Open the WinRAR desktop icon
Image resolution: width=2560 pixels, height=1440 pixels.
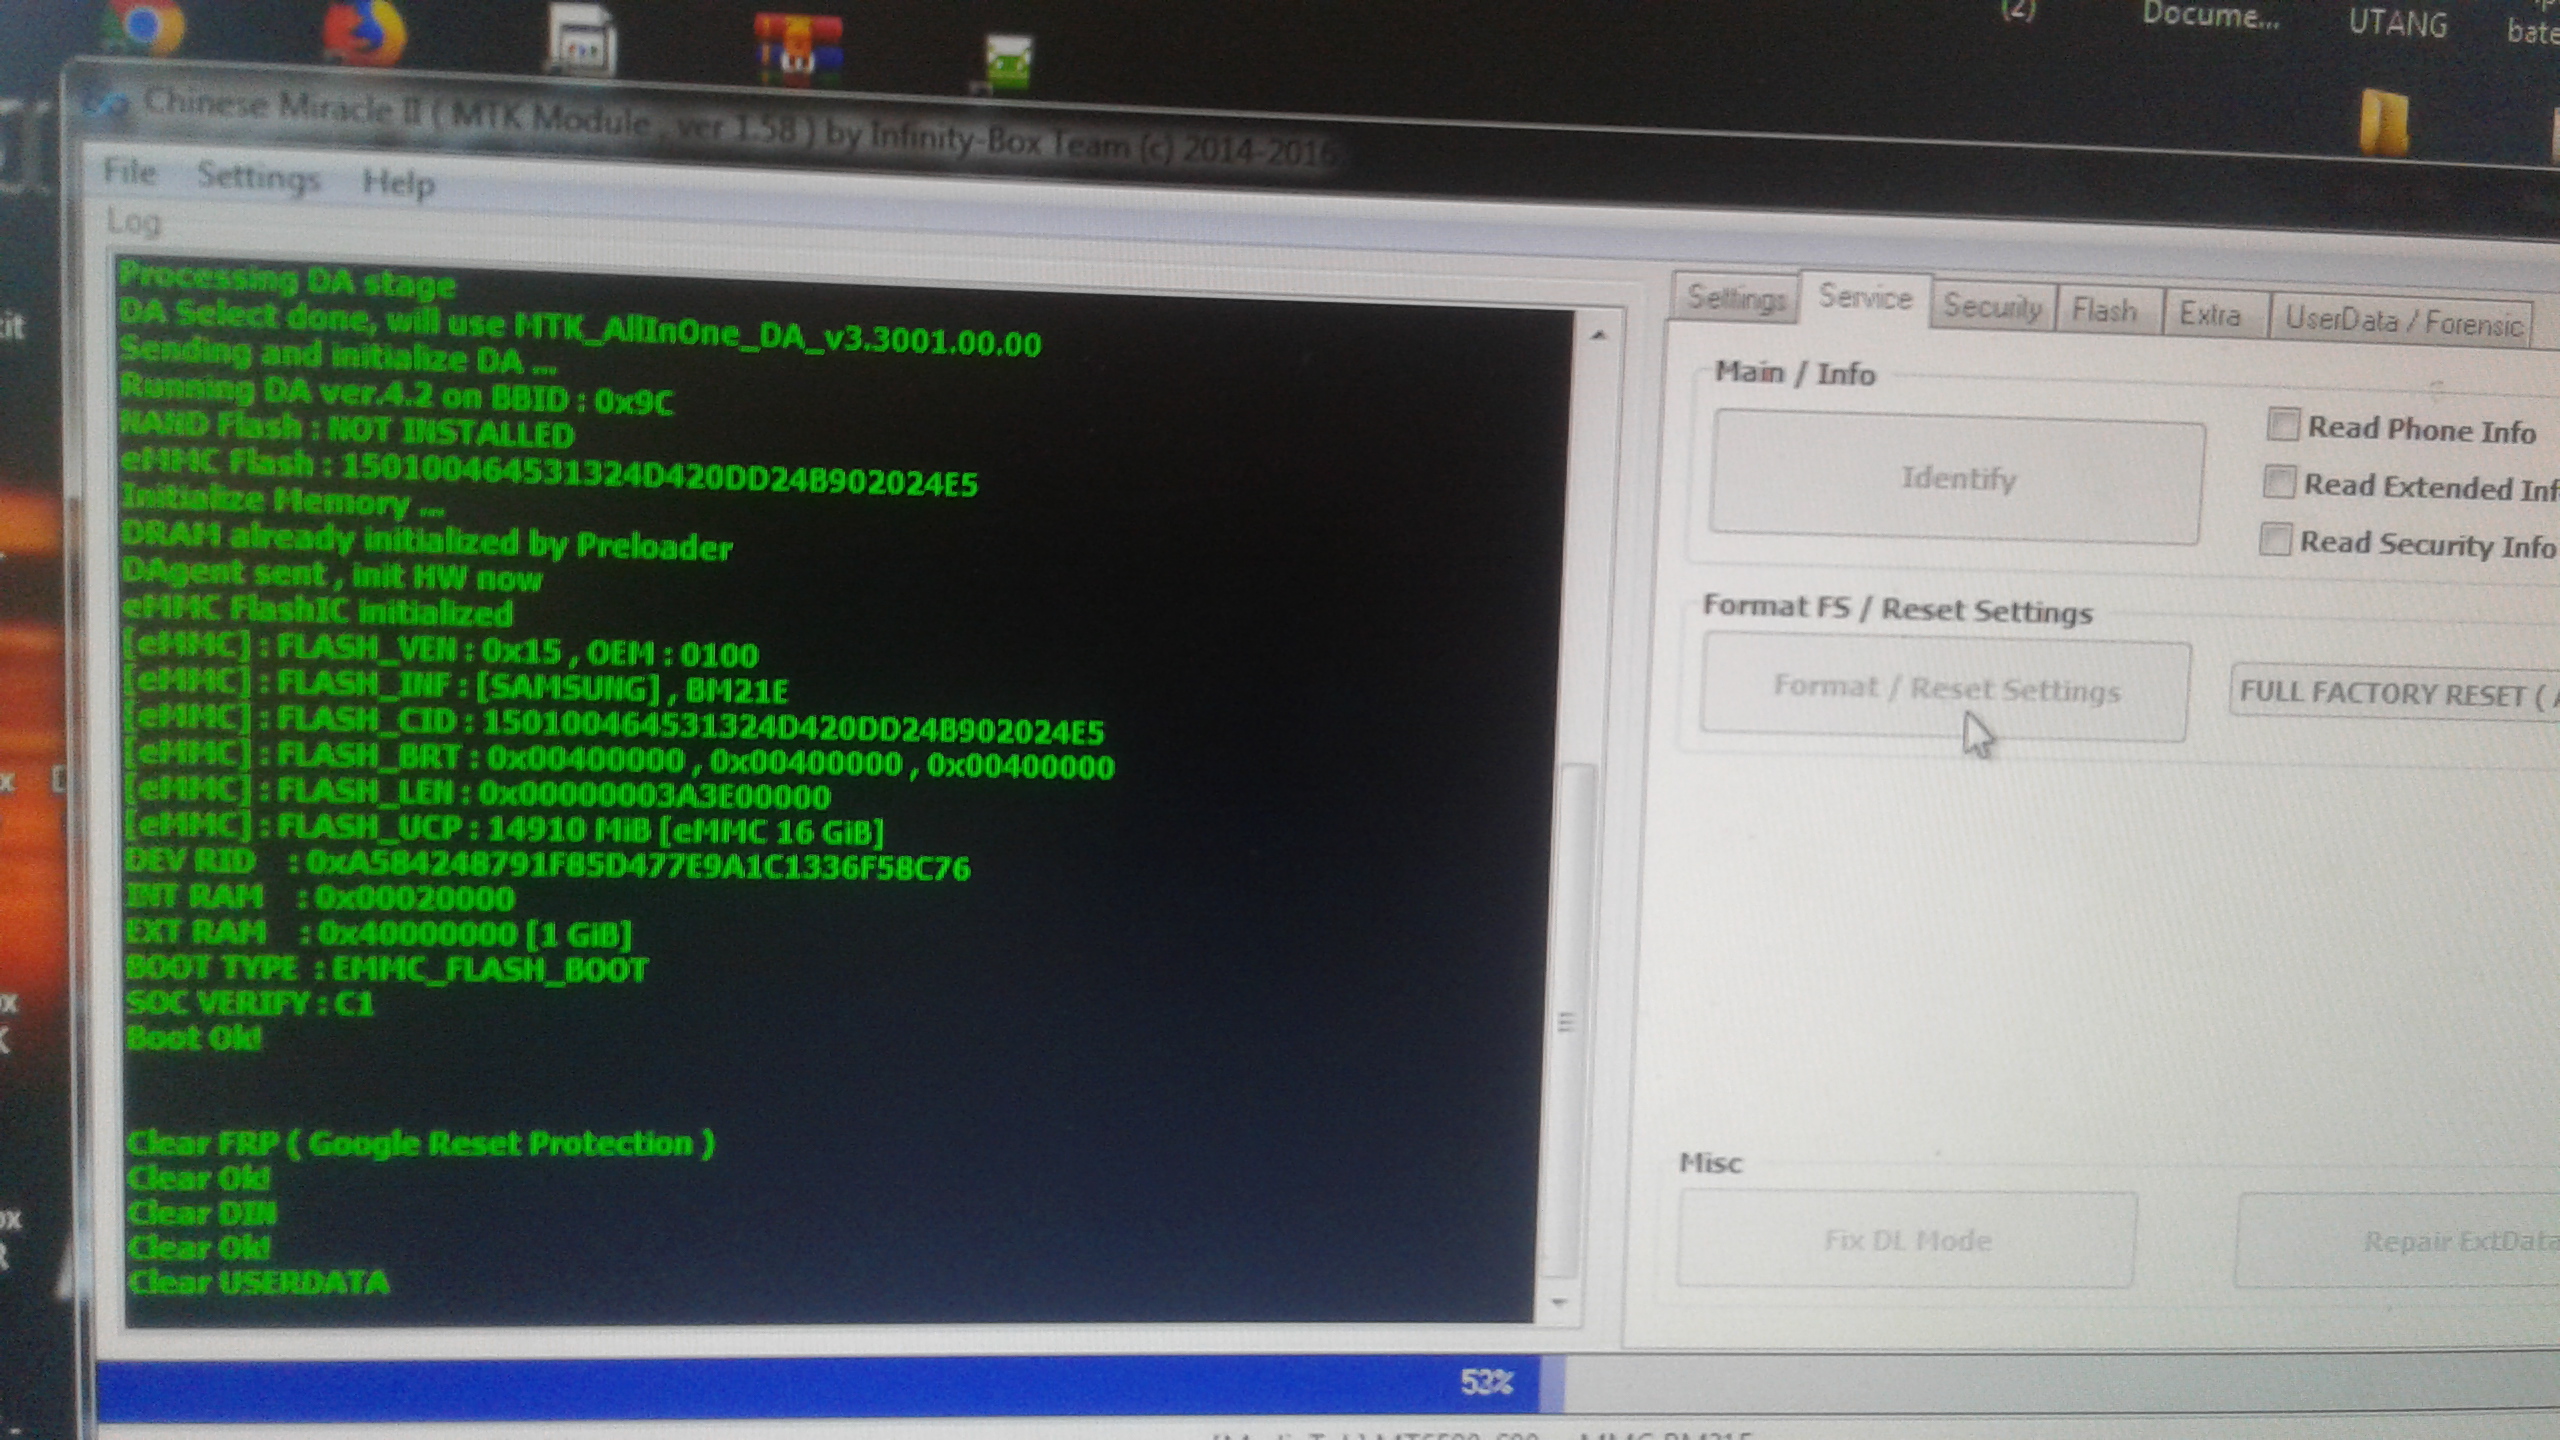pos(797,50)
